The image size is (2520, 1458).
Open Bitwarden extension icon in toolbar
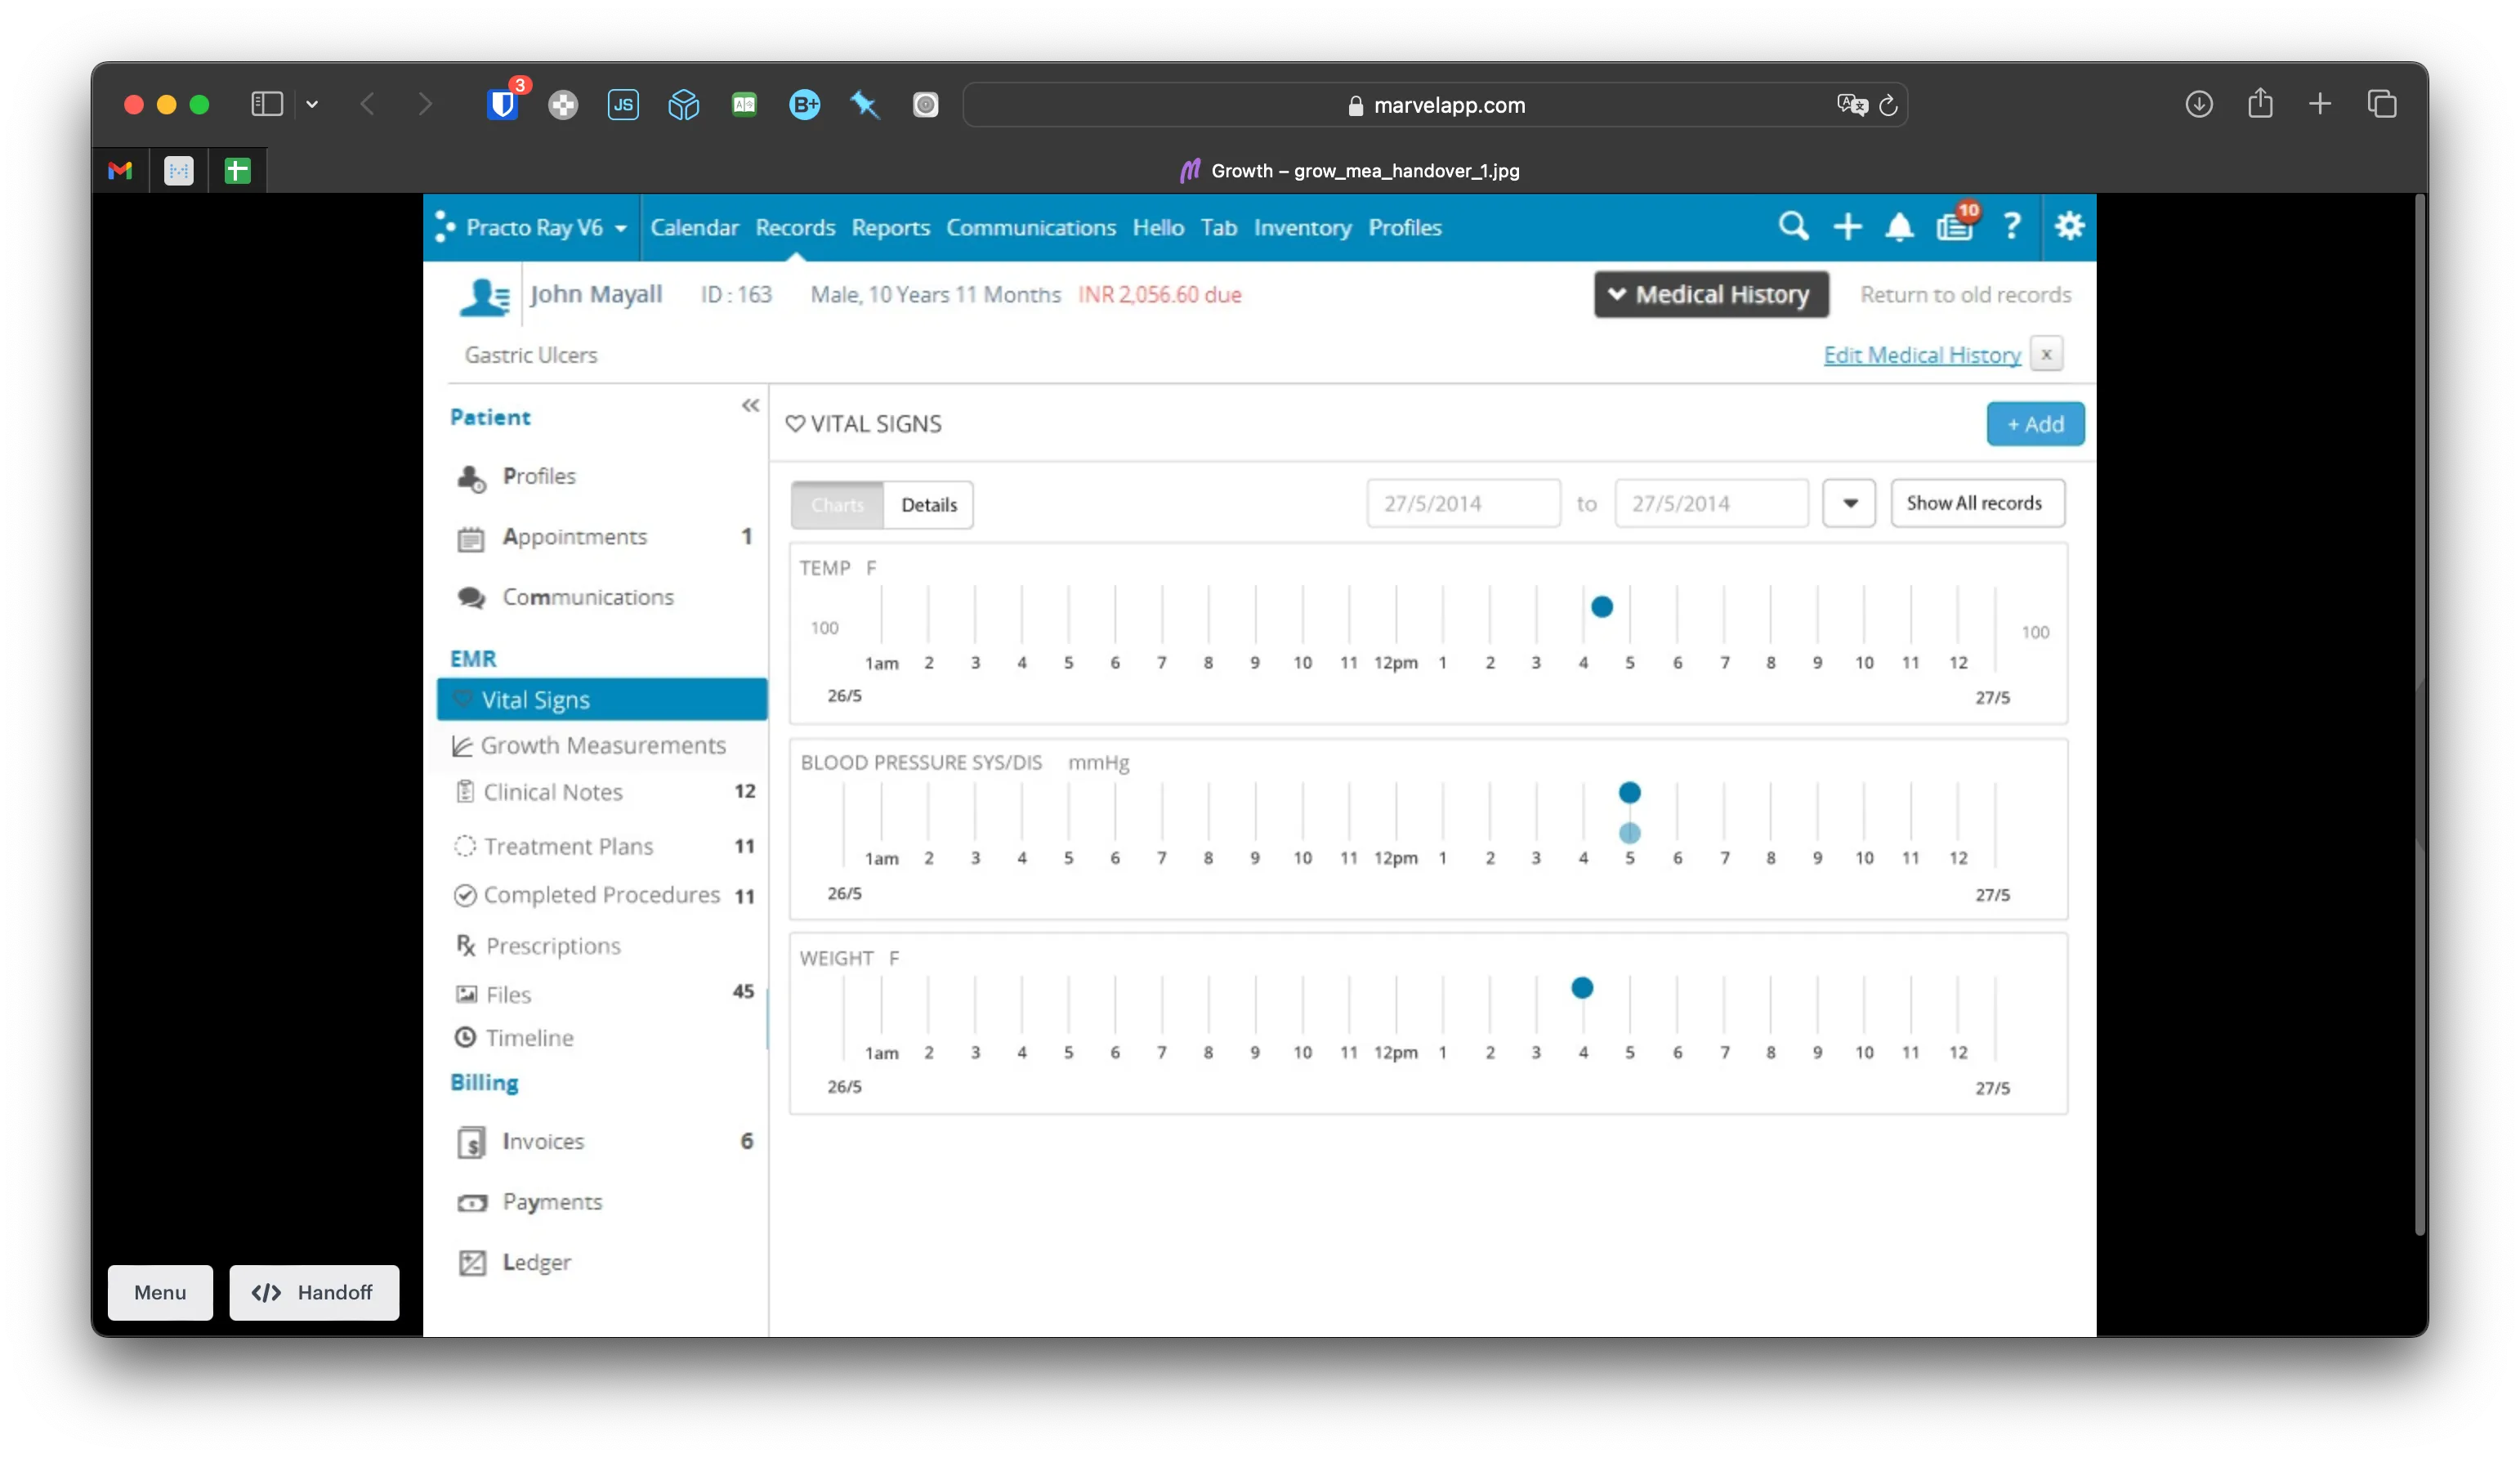(503, 104)
